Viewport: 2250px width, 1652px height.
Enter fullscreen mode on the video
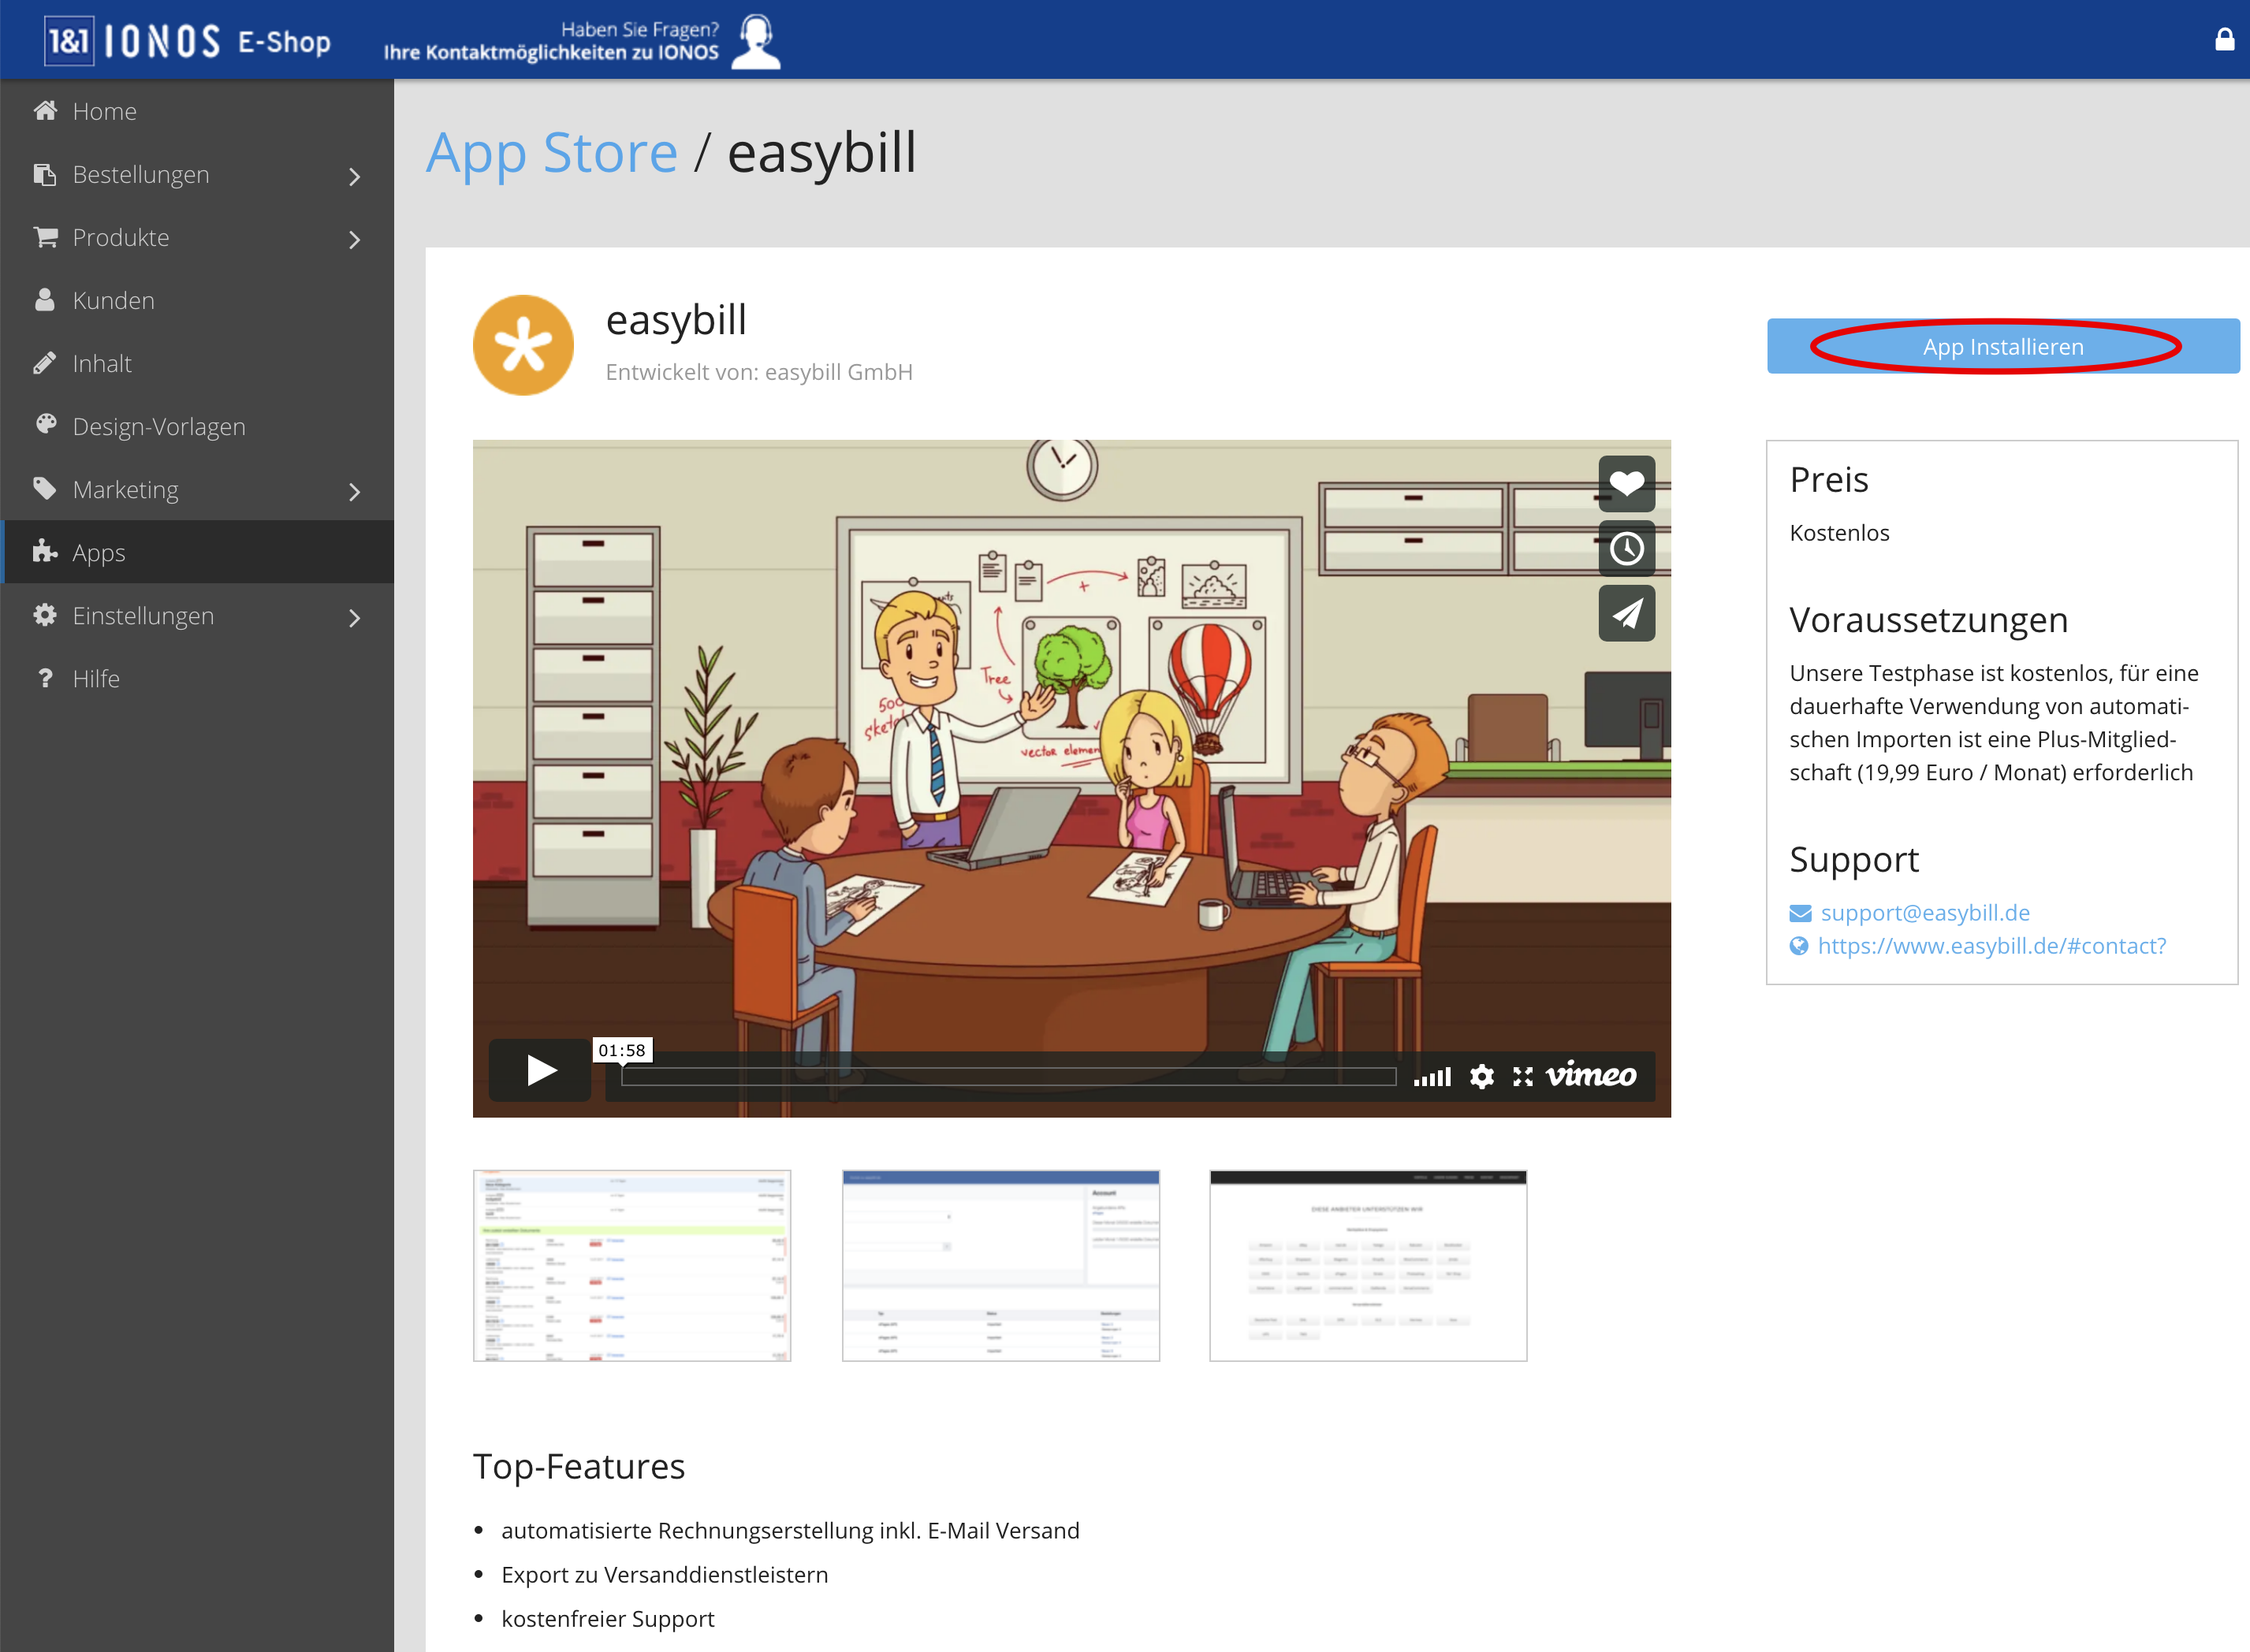pos(1522,1076)
